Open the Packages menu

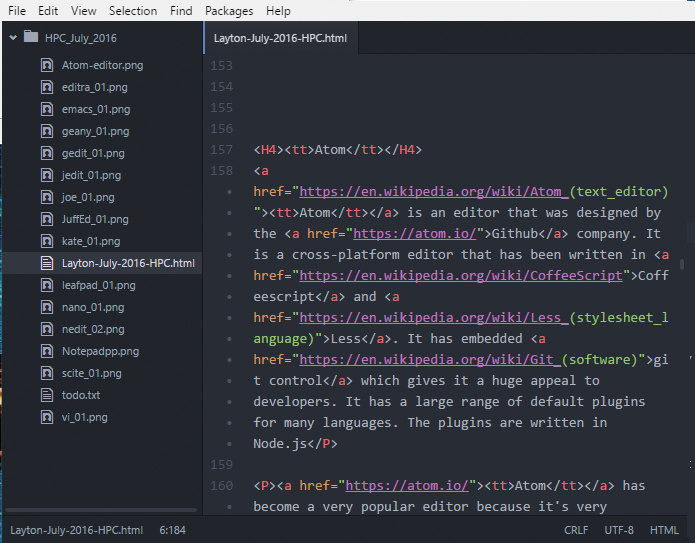click(x=229, y=11)
